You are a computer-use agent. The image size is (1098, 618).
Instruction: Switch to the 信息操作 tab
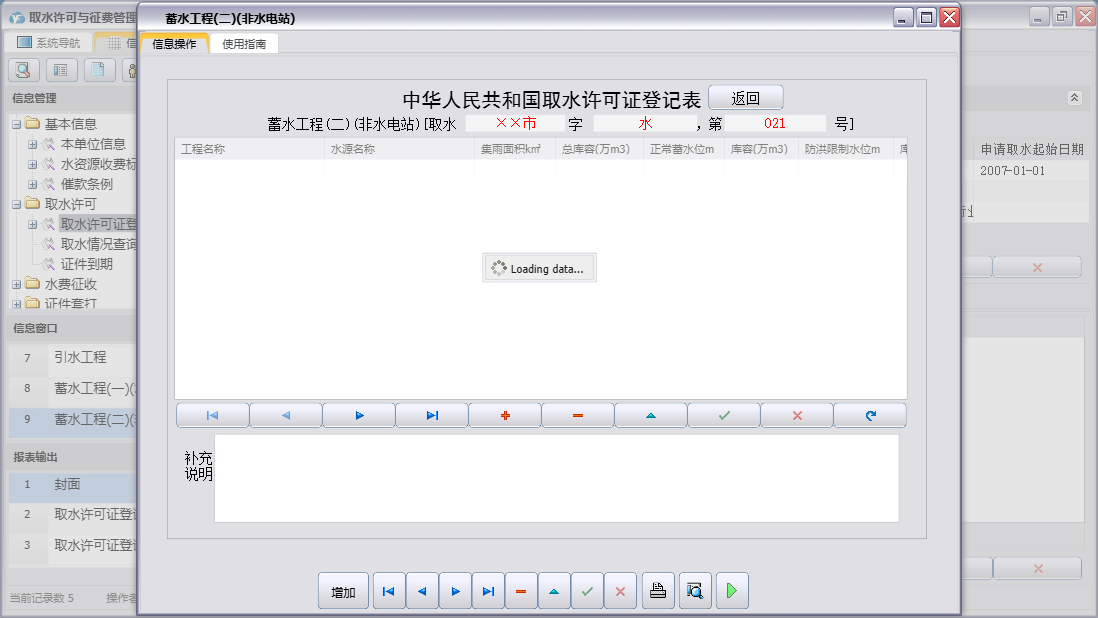click(174, 43)
